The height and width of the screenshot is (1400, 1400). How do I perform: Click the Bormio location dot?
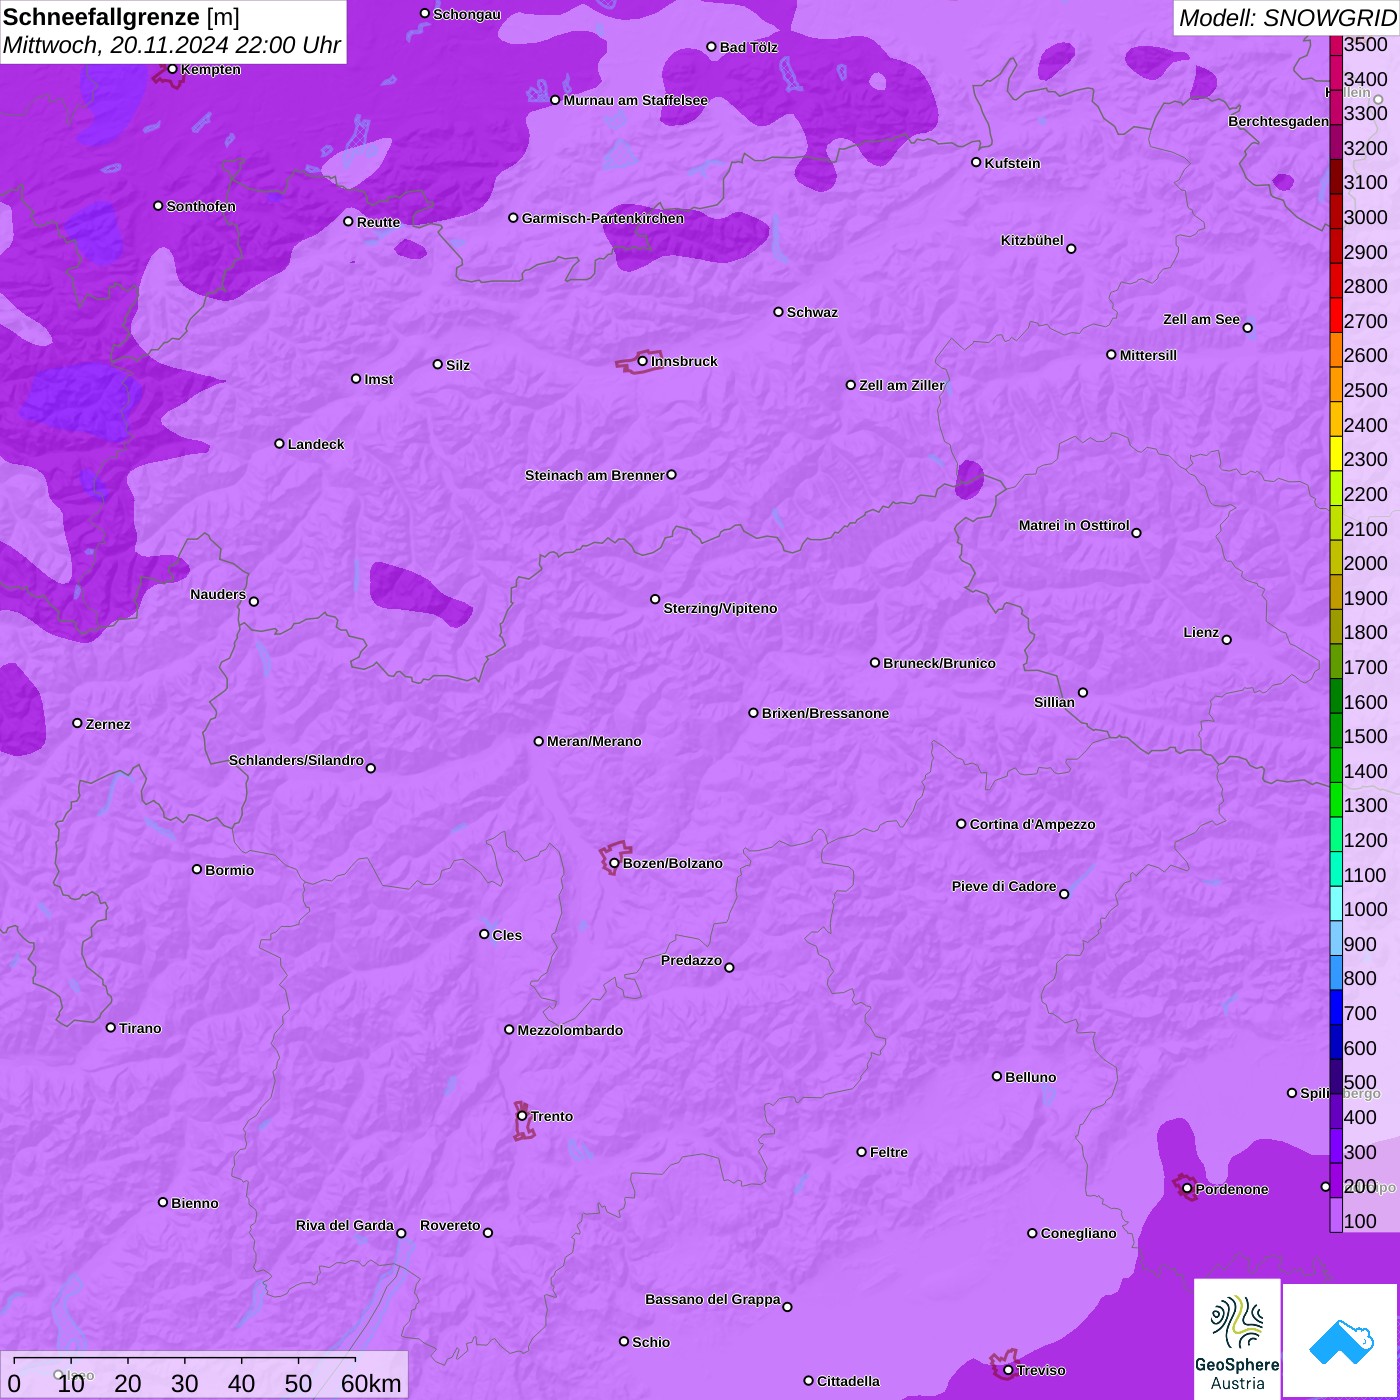pos(197,869)
